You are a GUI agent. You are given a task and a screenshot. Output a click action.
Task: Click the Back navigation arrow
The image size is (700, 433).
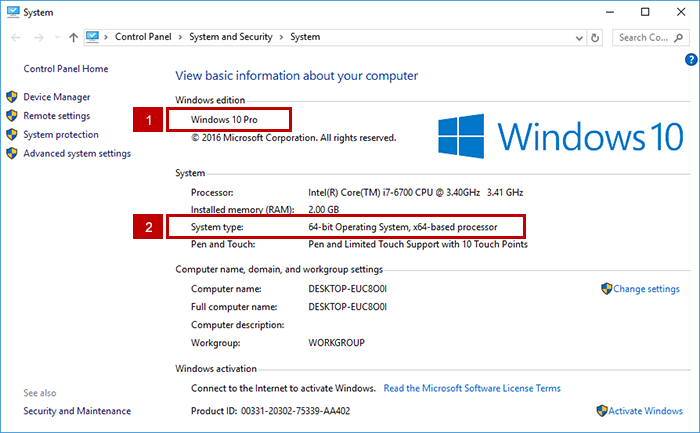click(16, 37)
